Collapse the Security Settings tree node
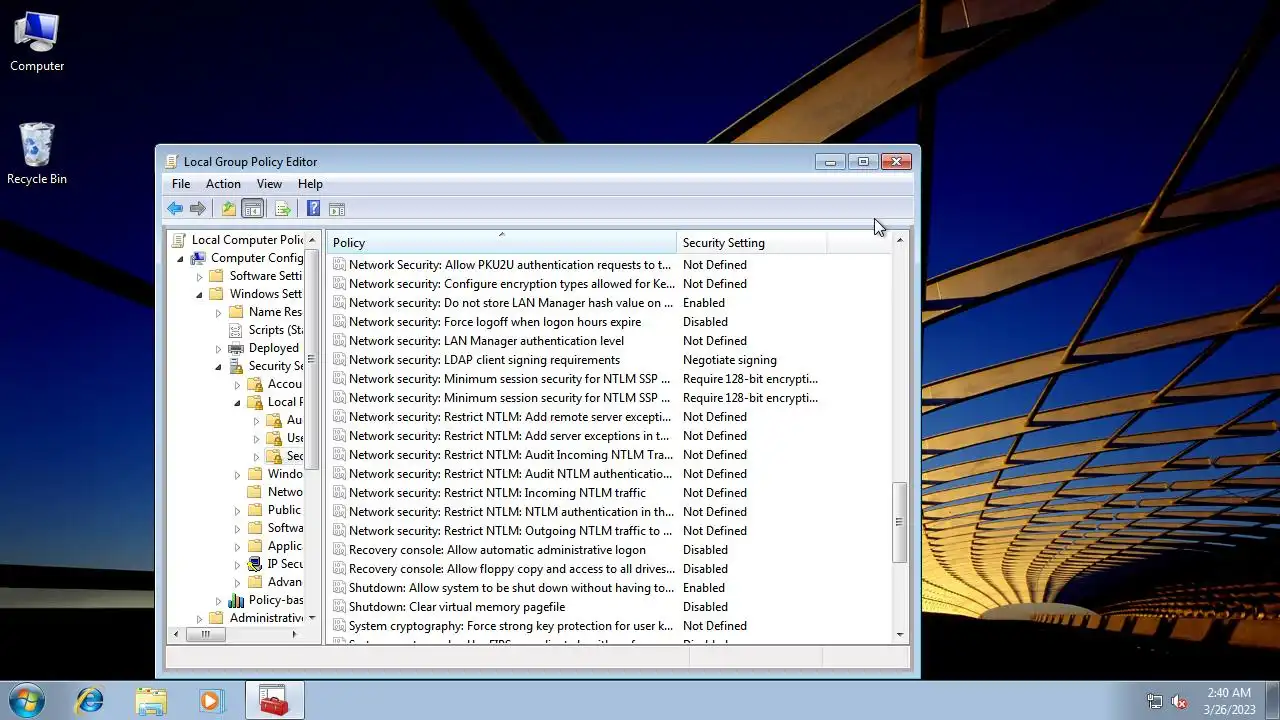 click(219, 366)
